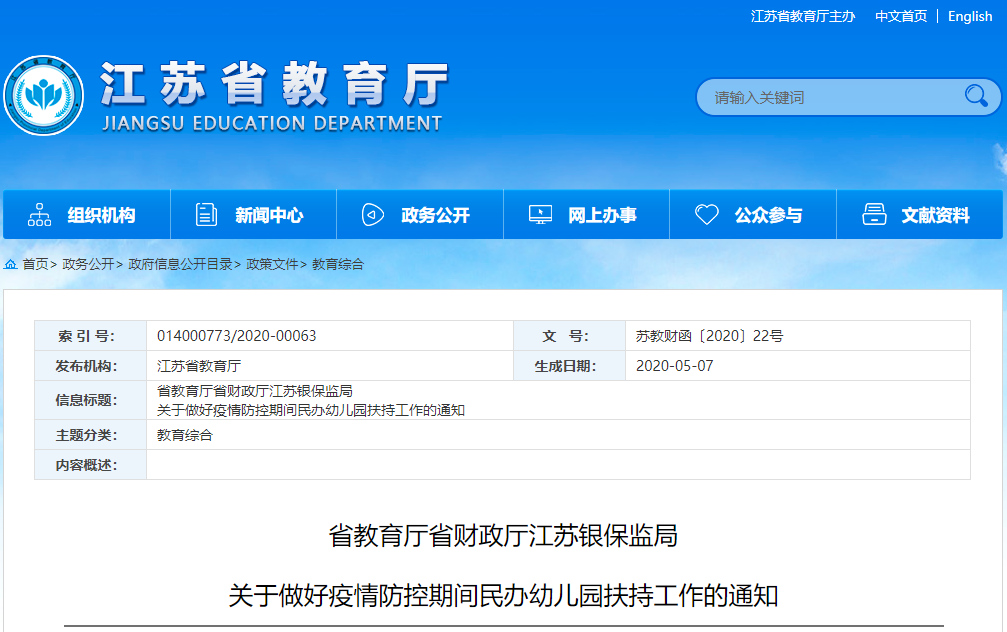This screenshot has width=1007, height=632.
Task: Click the 江苏省教育厅 site title banner
Action: [274, 83]
